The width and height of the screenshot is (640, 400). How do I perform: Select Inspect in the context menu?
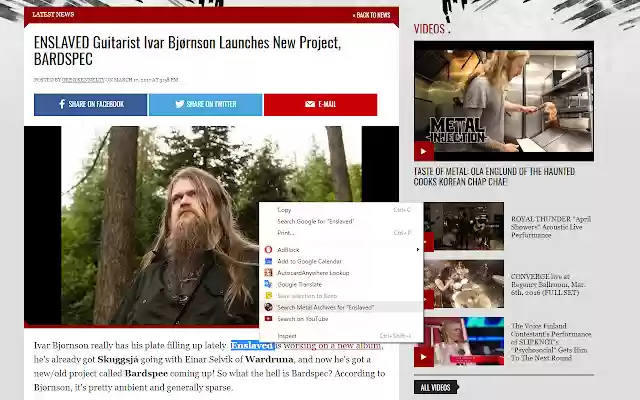point(340,336)
